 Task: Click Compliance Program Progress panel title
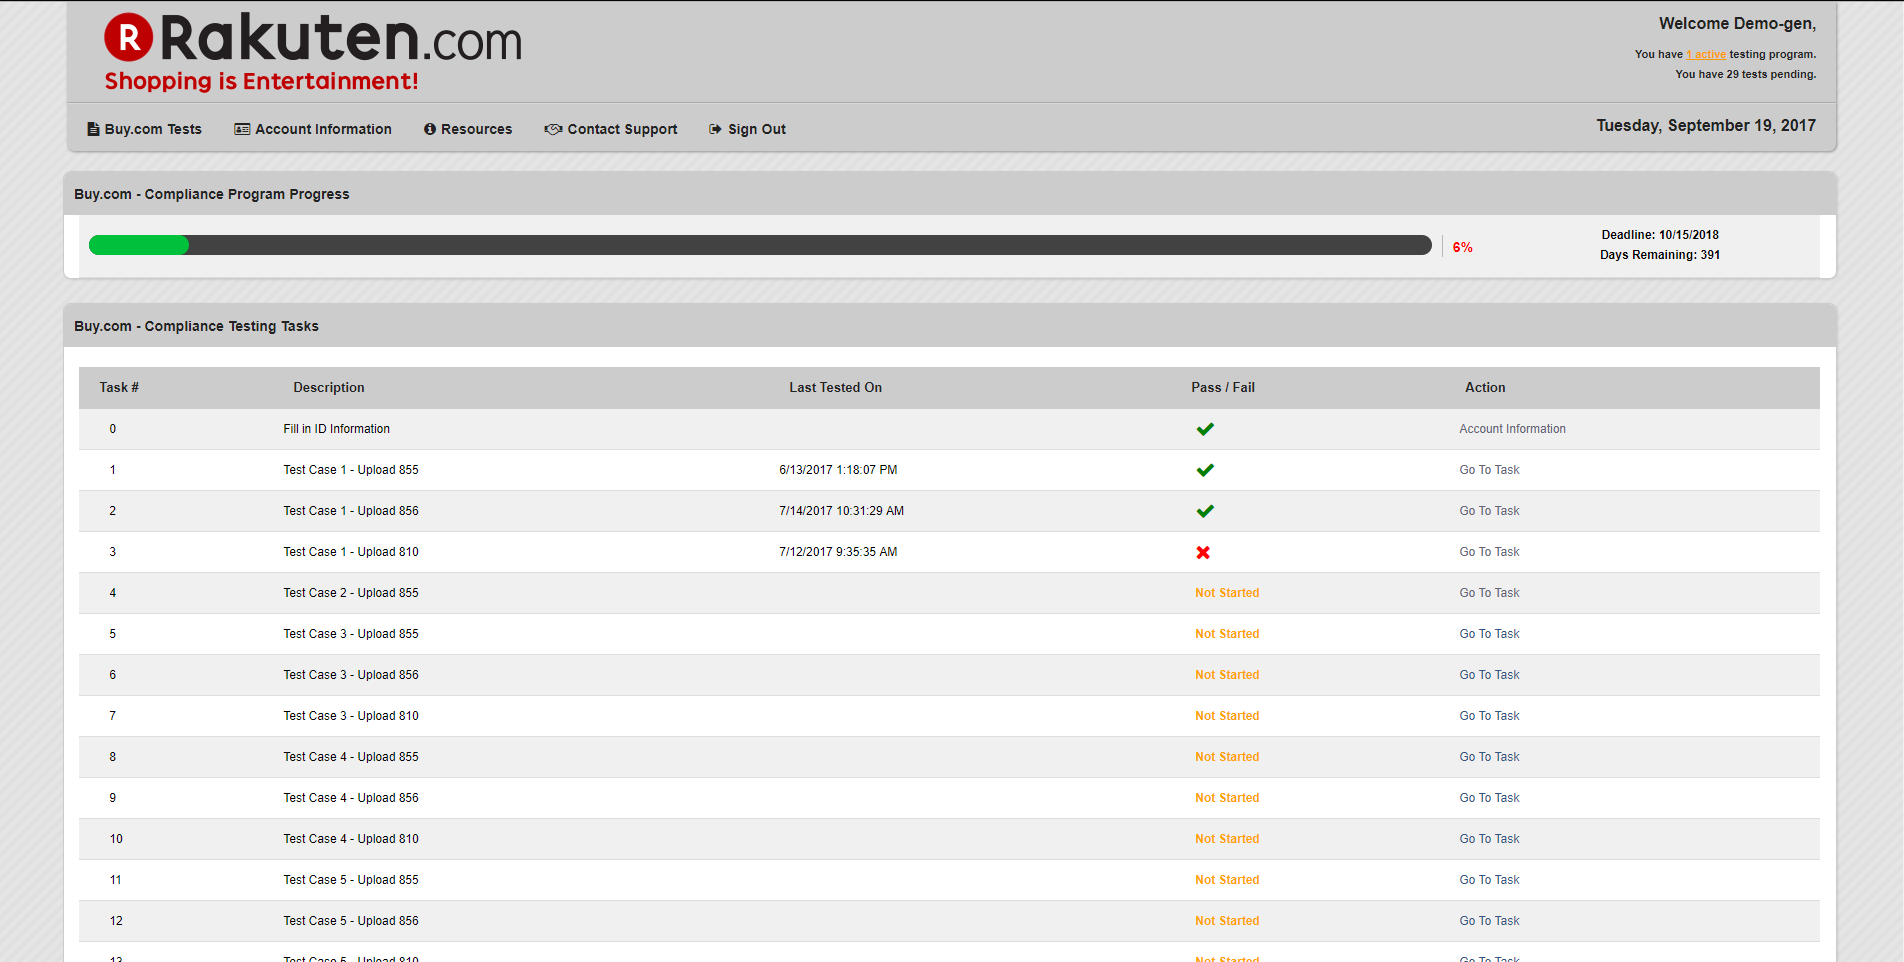click(x=212, y=194)
